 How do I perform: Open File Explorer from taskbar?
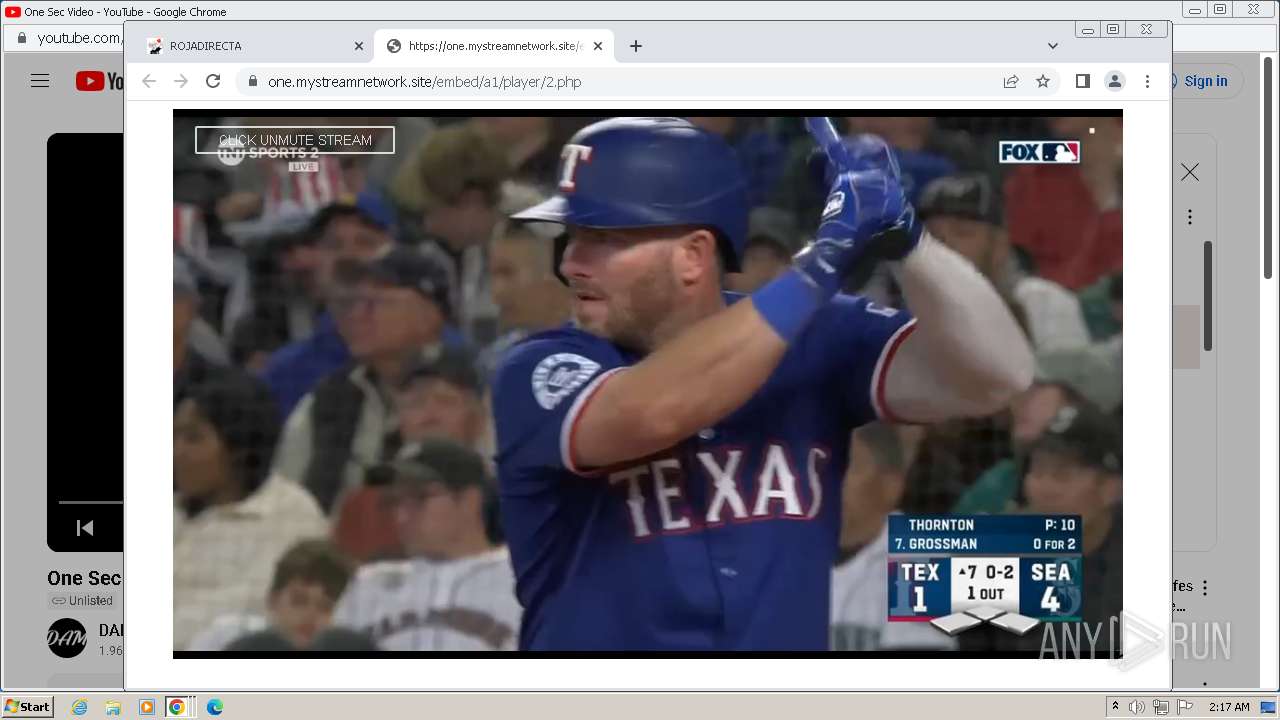[x=113, y=707]
